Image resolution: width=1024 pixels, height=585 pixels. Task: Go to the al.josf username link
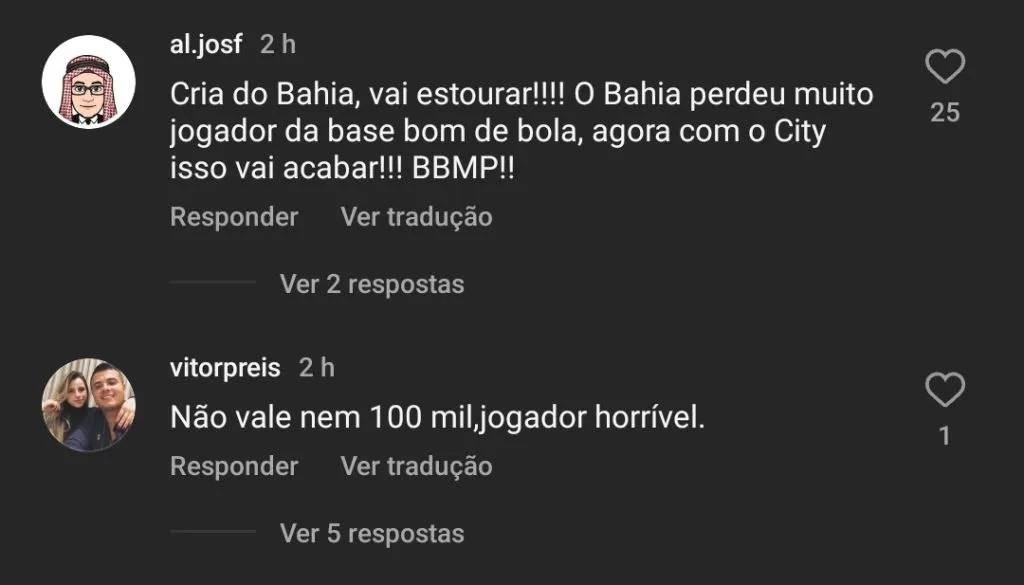click(206, 45)
